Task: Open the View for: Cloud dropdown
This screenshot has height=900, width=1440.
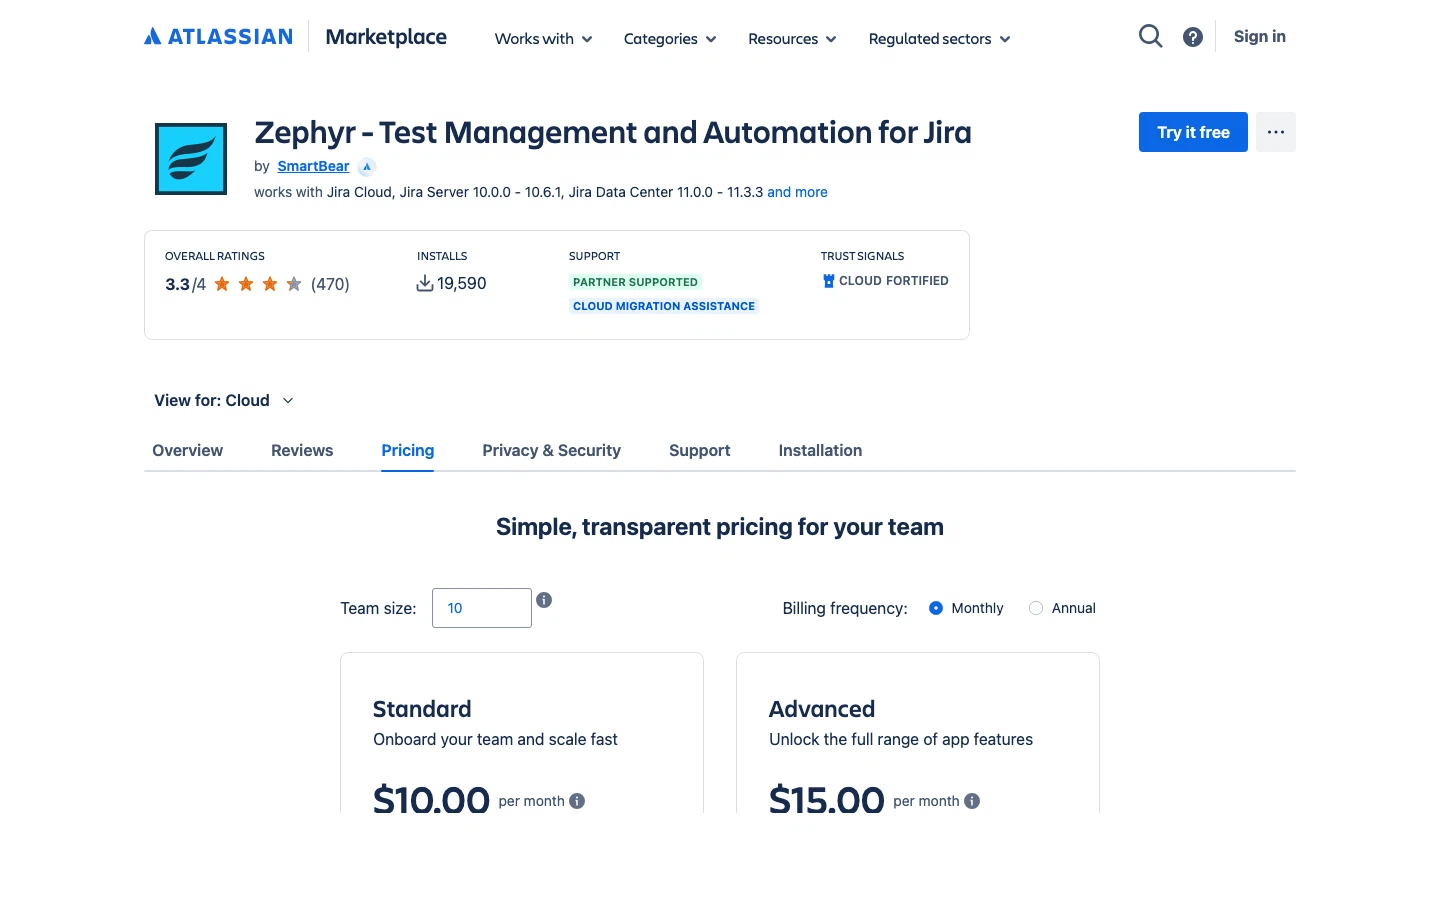Action: tap(224, 401)
